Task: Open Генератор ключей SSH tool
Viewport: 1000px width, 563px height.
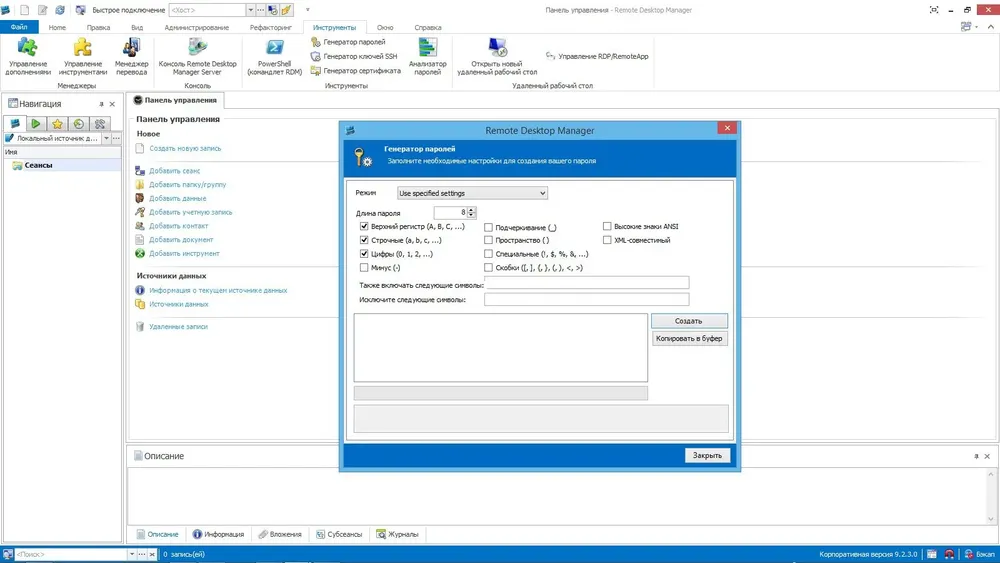Action: click(354, 56)
